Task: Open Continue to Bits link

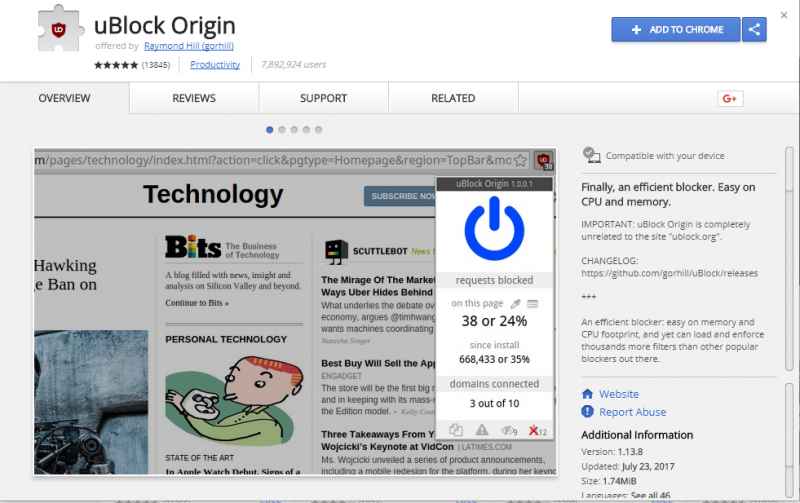Action: point(197,303)
